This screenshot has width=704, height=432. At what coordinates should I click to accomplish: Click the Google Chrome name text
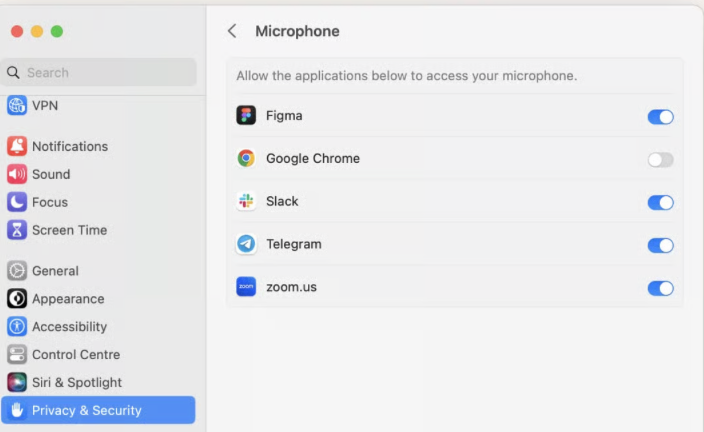pos(313,159)
